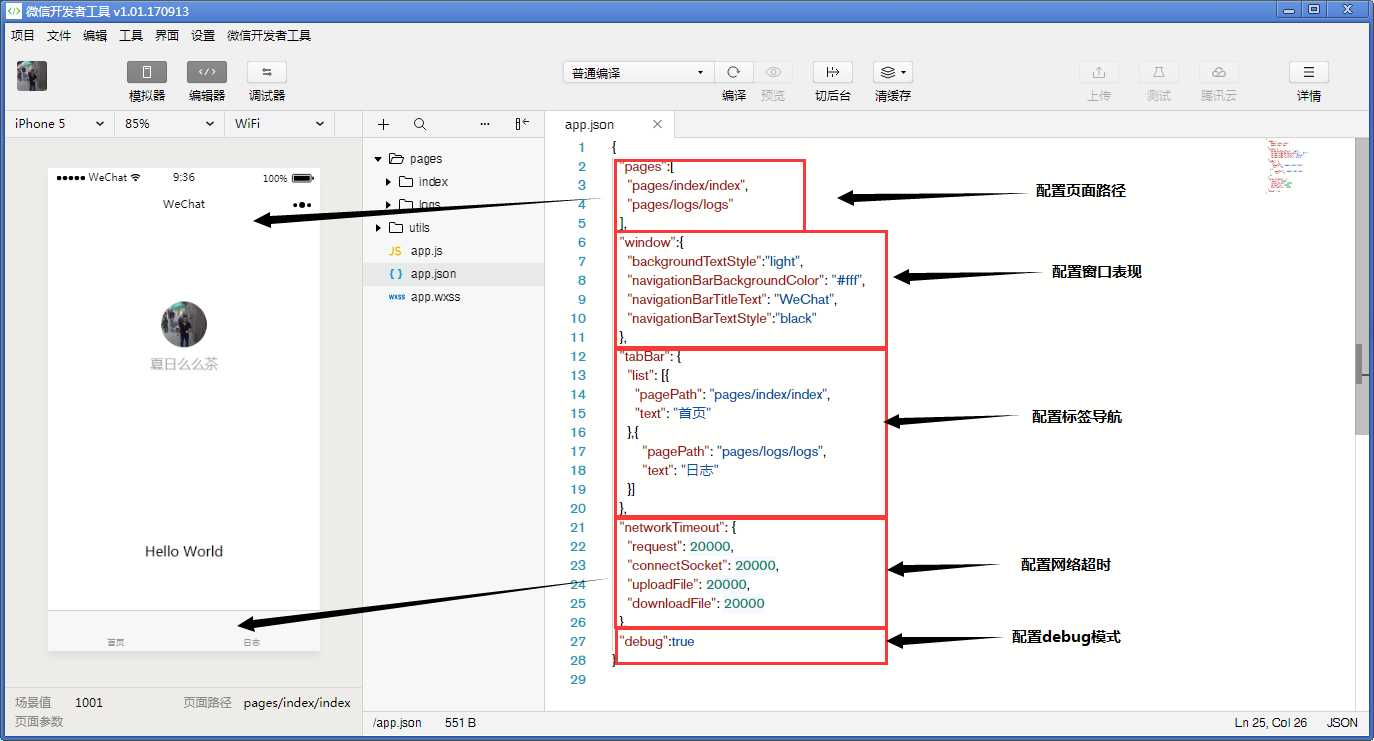Select the utils folder

point(419,228)
